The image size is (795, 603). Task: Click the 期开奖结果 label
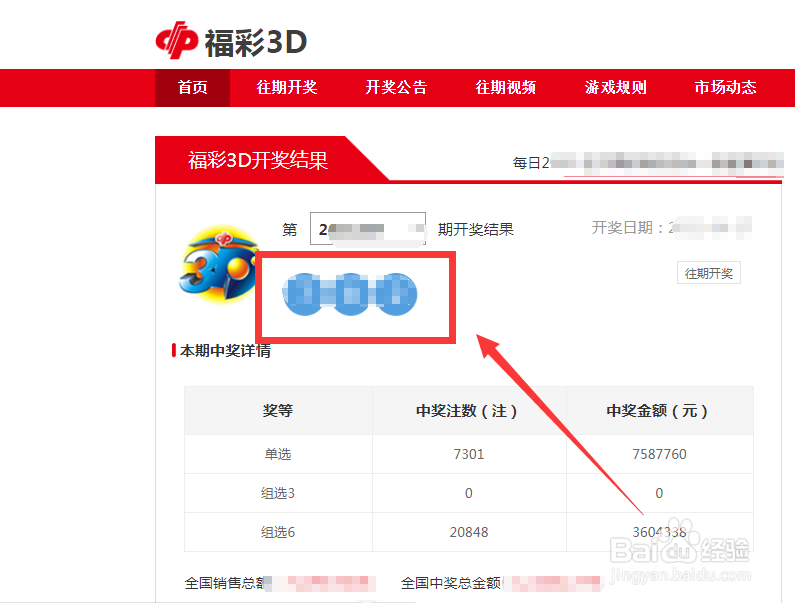476,229
